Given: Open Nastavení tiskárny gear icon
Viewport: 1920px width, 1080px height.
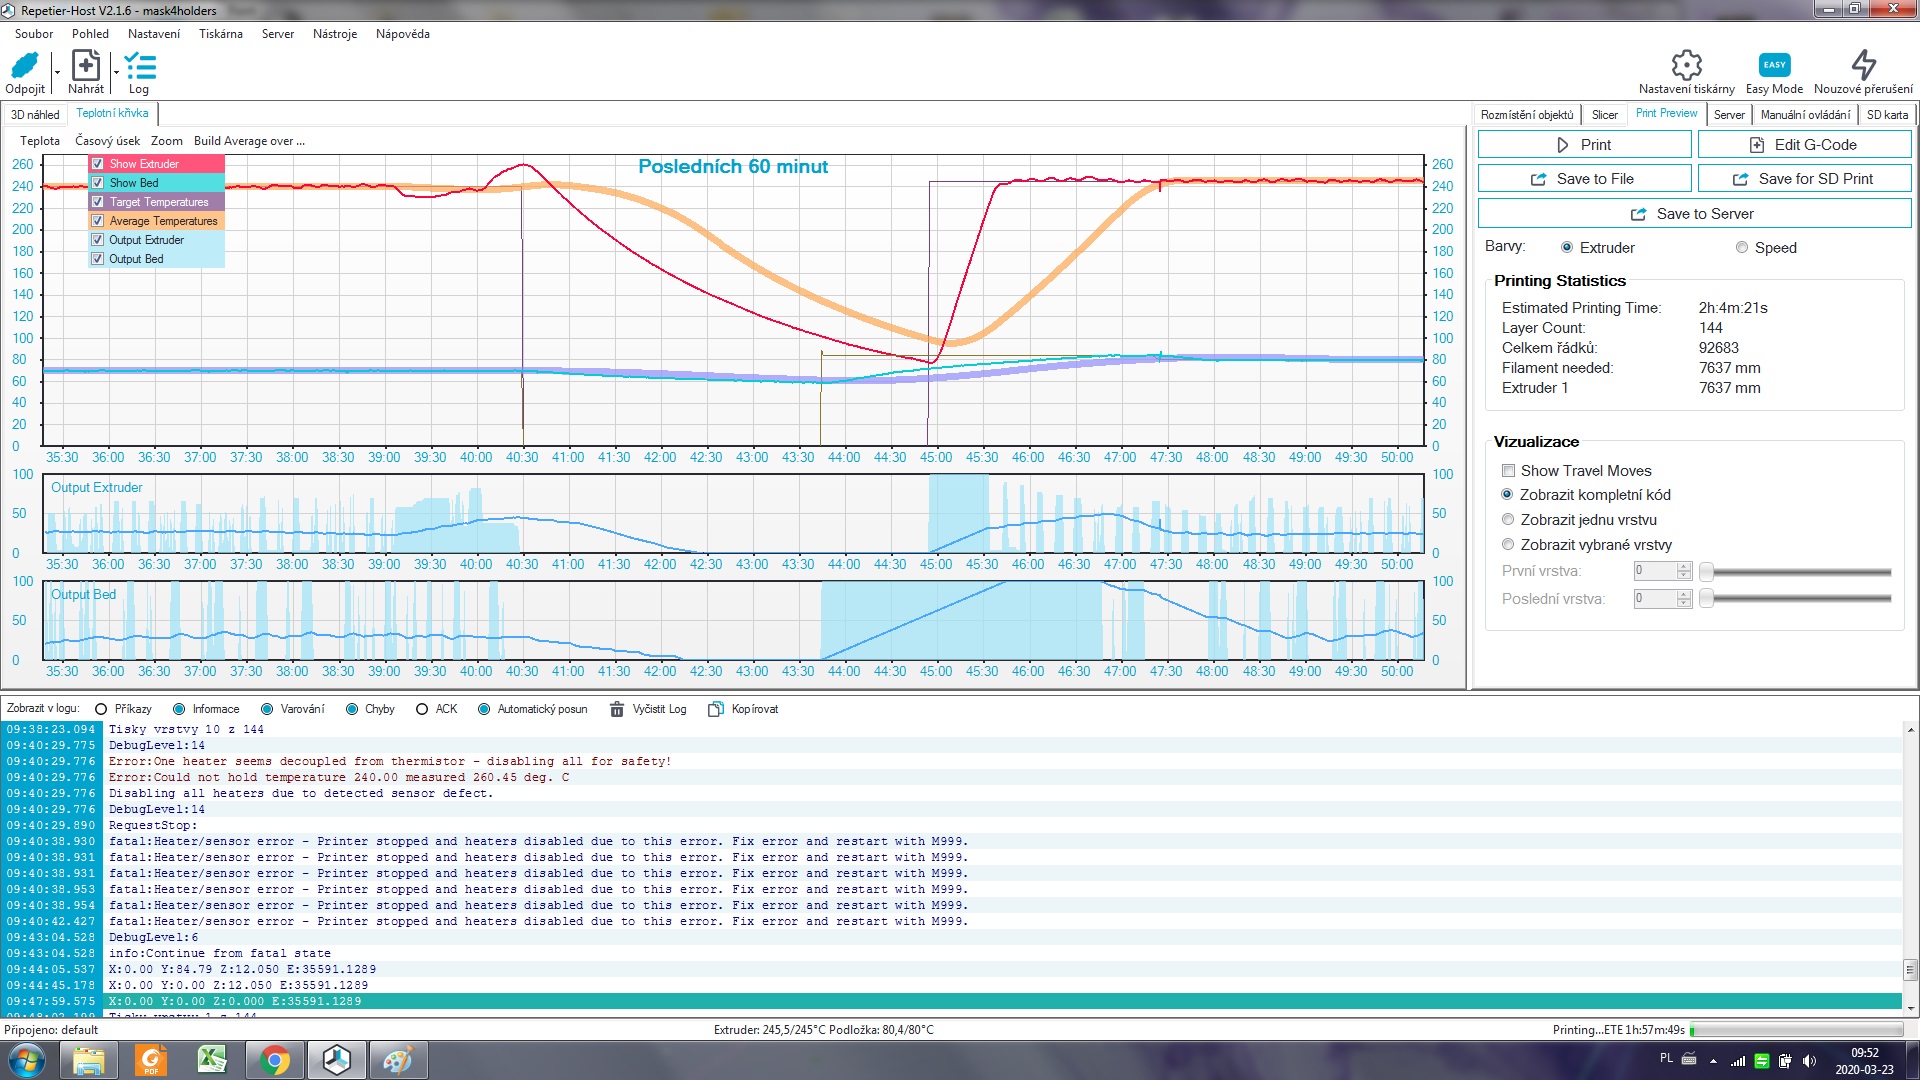Looking at the screenshot, I should 1686,65.
